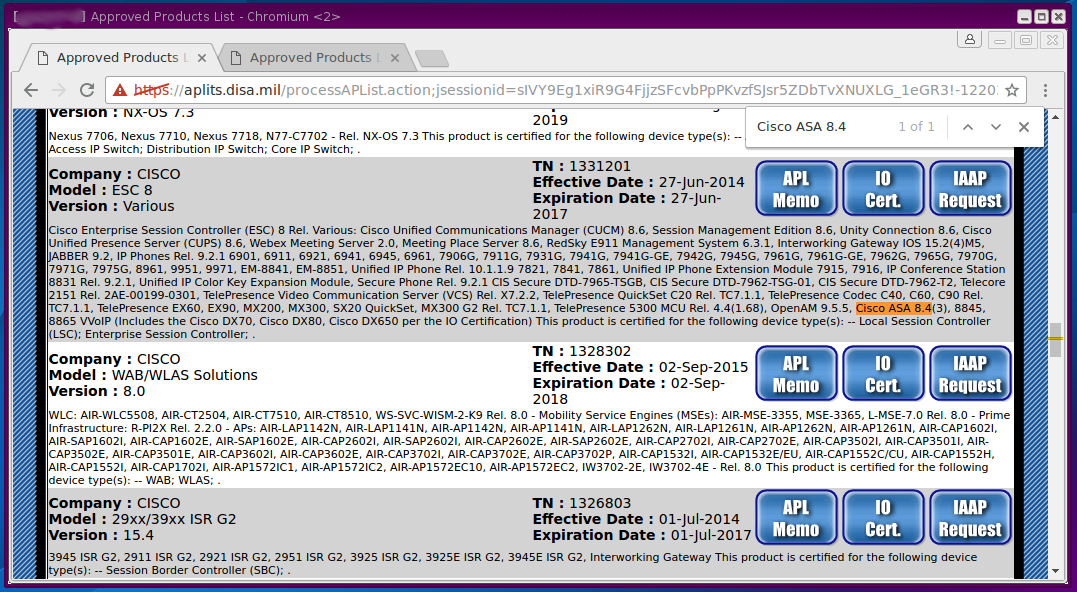Click the insecure HTTPS warning icon
Viewport: 1077px width, 592px height.
[x=120, y=90]
